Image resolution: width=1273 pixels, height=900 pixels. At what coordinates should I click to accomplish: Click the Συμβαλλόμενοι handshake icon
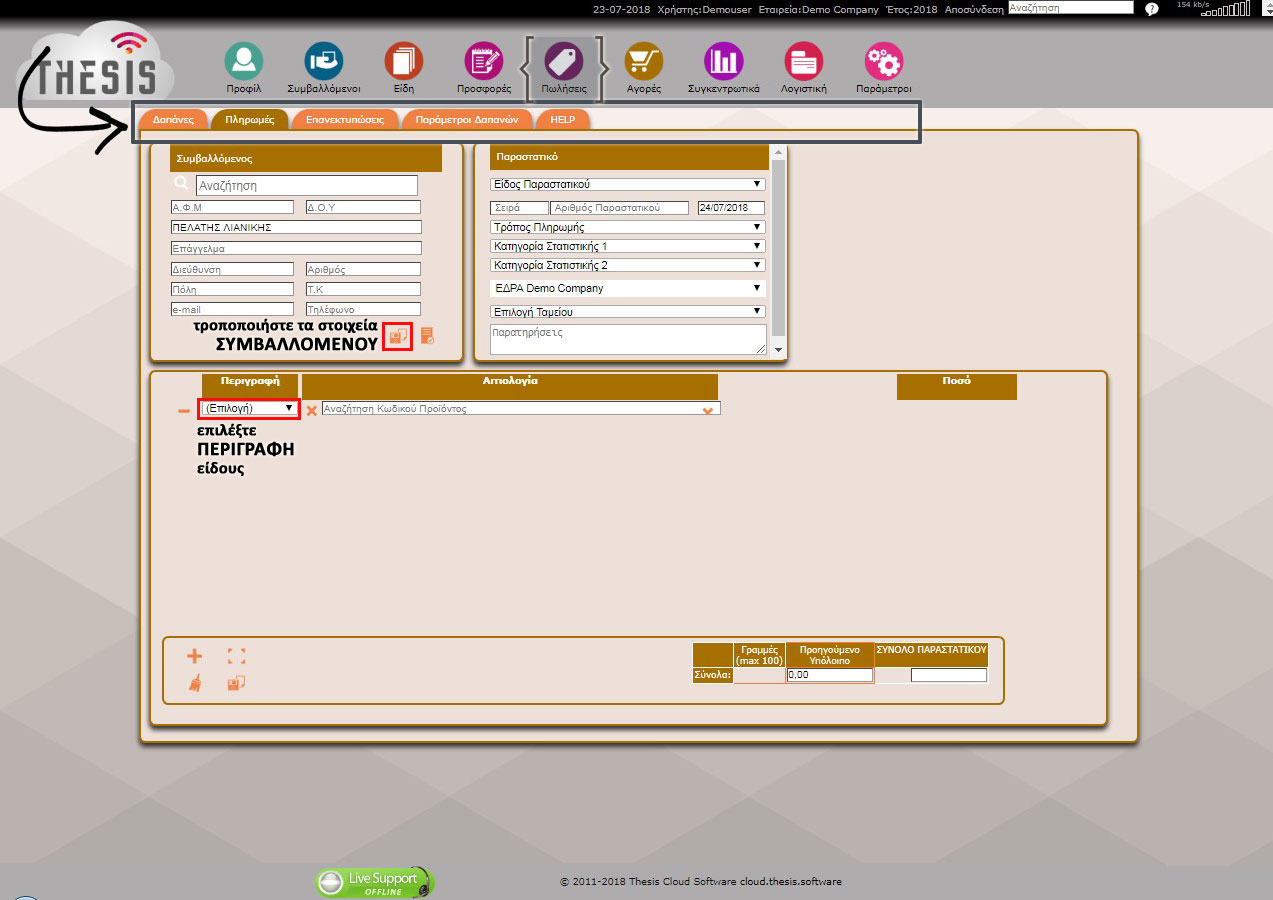point(323,61)
